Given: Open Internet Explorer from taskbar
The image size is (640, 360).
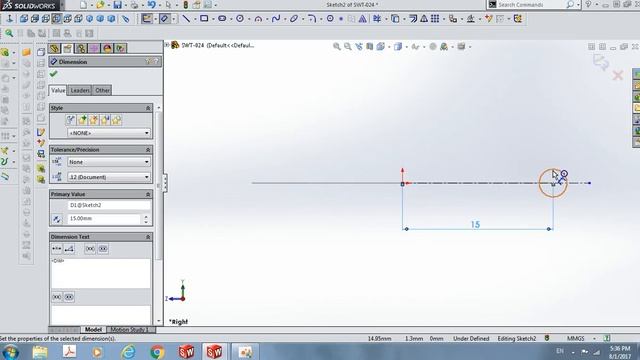Looking at the screenshot, I should click(128, 352).
